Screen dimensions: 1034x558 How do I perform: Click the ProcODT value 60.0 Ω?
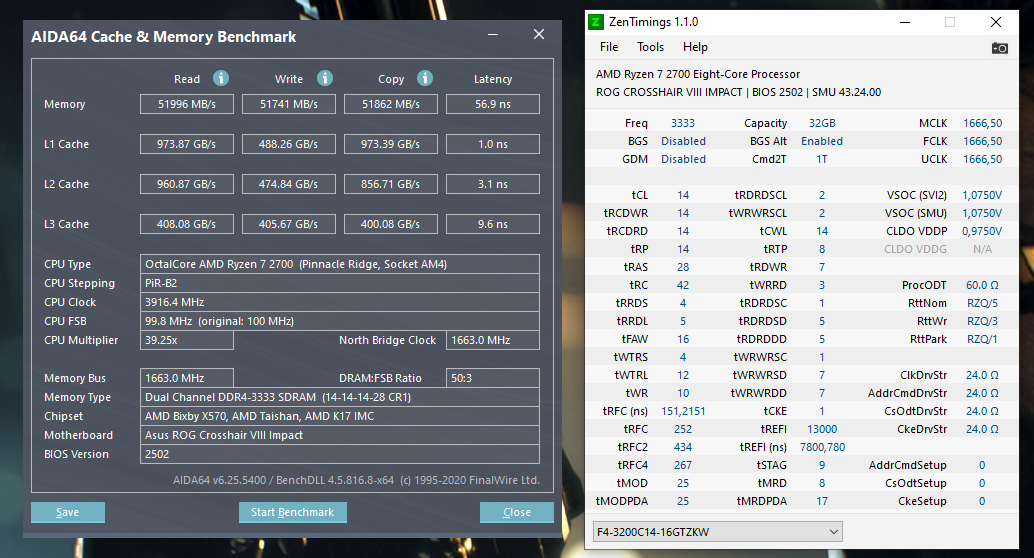982,285
